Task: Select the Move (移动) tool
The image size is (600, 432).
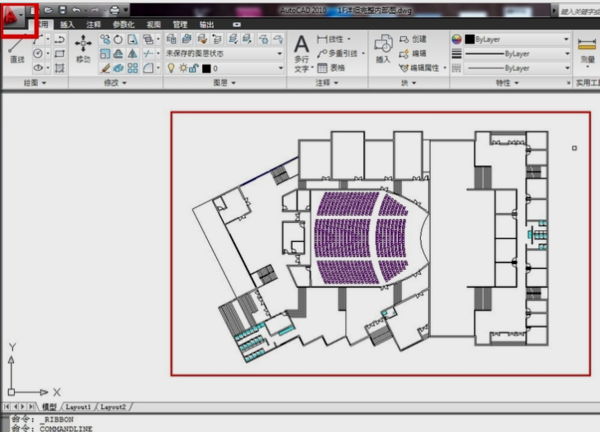Action: pyautogui.click(x=83, y=50)
